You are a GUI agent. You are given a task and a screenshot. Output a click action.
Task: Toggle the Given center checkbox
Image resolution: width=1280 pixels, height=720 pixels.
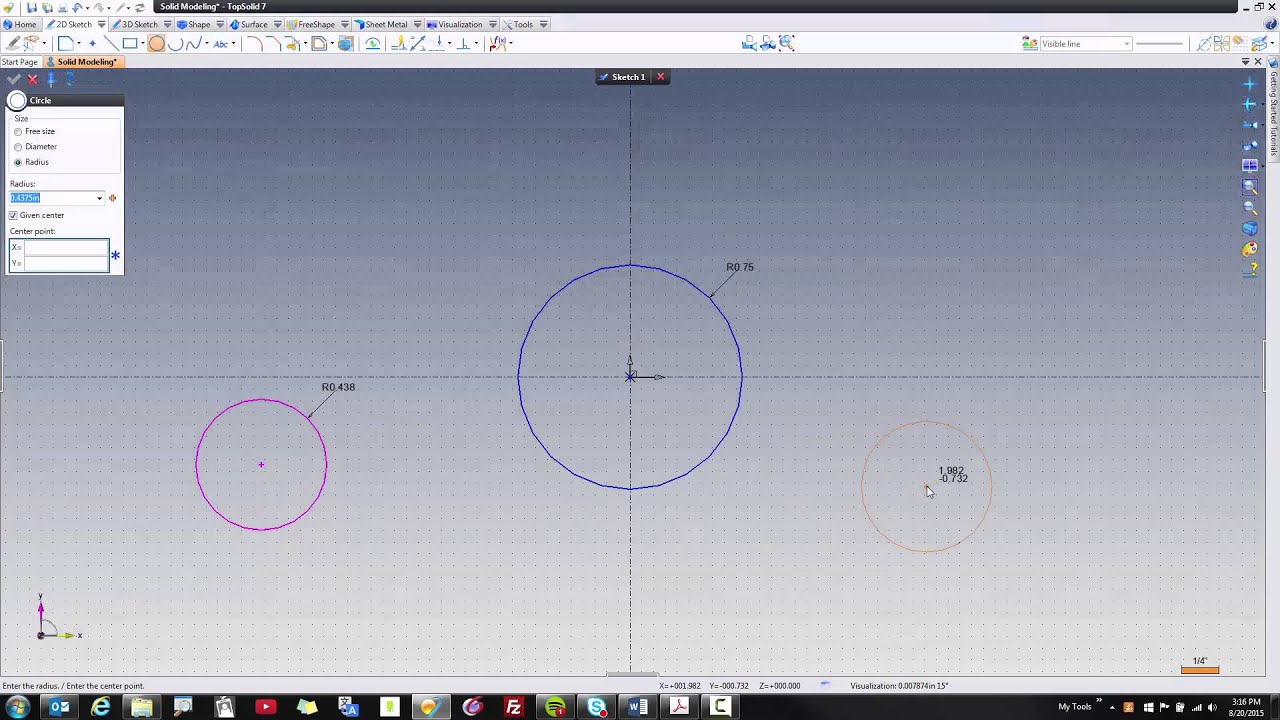tap(14, 216)
